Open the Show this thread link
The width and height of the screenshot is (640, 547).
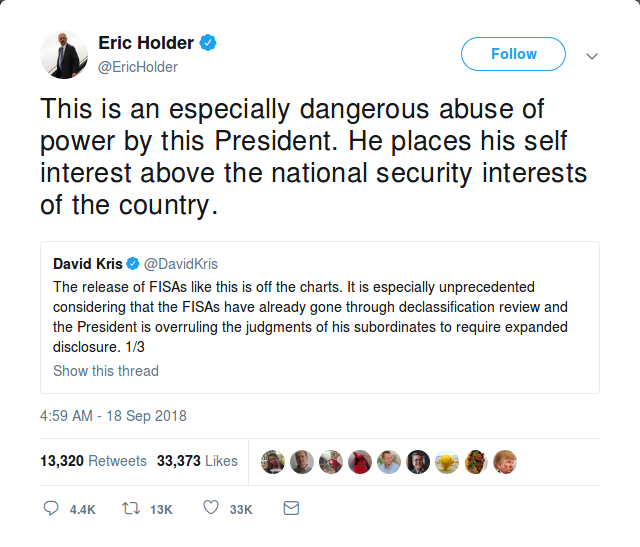click(x=106, y=371)
